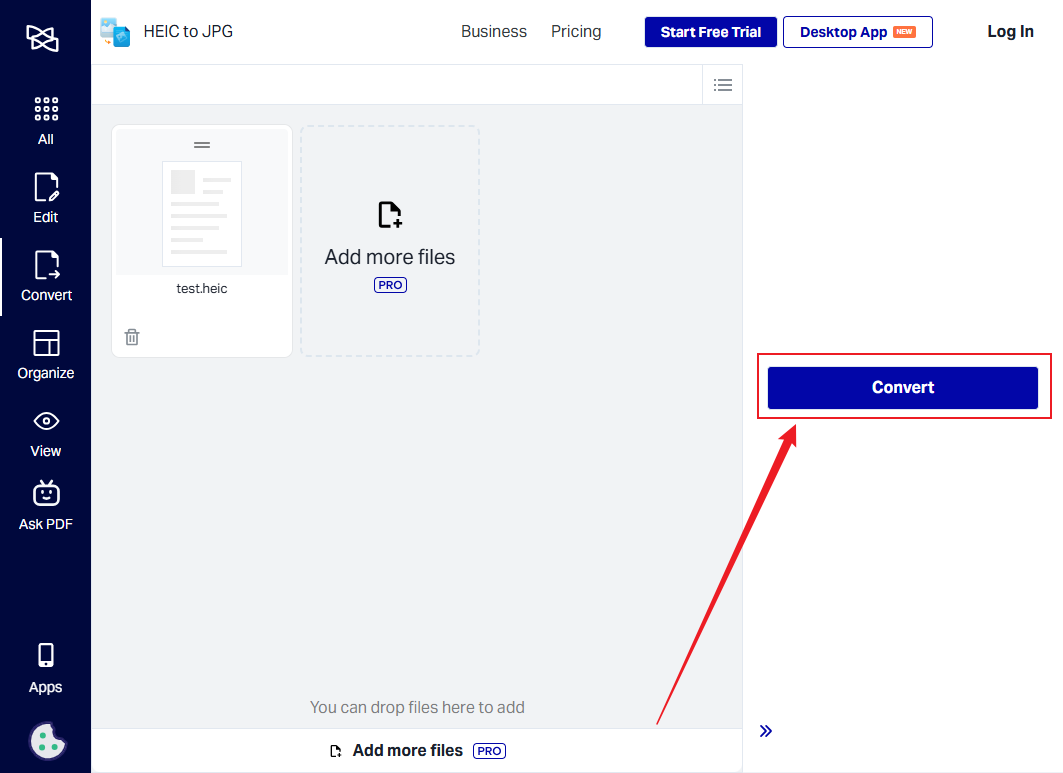Open the Business menu item
The height and width of the screenshot is (773, 1063).
point(493,32)
